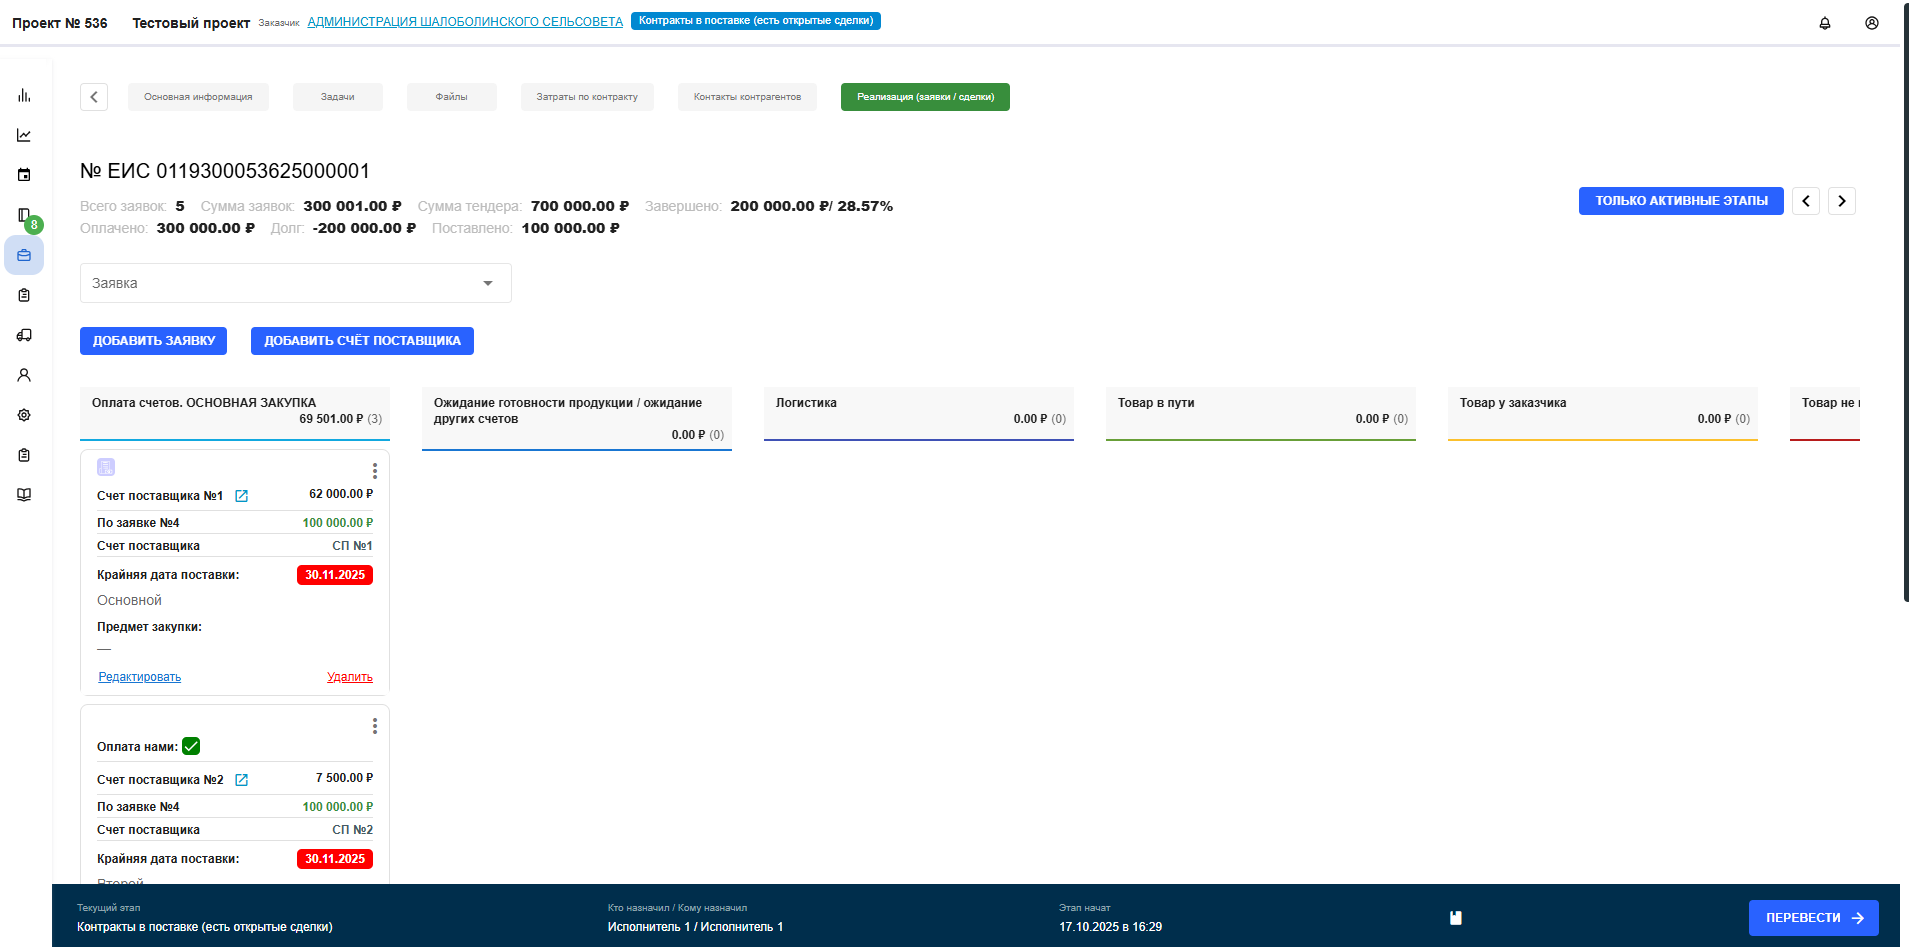Image resolution: width=1909 pixels, height=947 pixels.
Task: Click 17.10.2025 в 16:29 stage start time
Action: pos(1110,927)
